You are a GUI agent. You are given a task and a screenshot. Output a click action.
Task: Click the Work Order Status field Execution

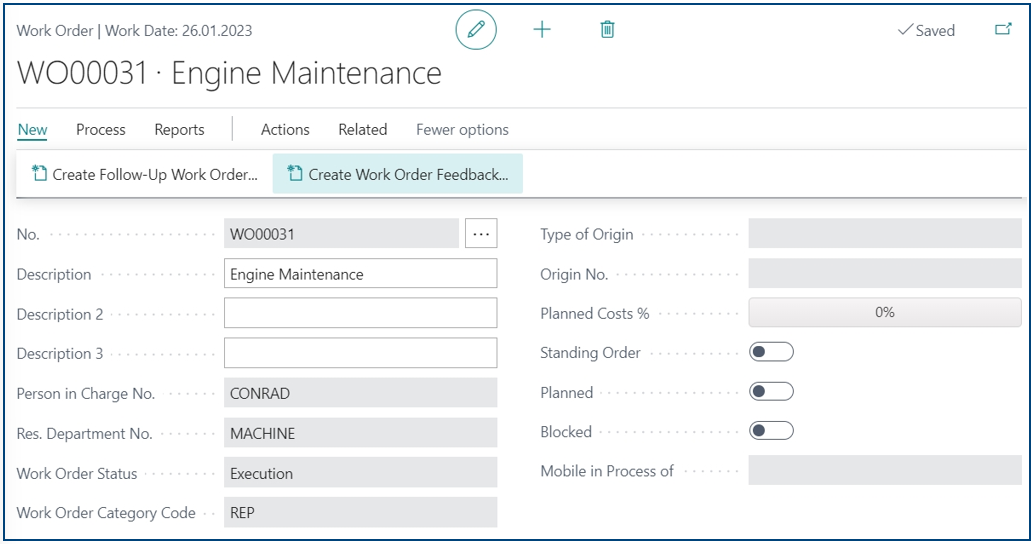pos(361,473)
